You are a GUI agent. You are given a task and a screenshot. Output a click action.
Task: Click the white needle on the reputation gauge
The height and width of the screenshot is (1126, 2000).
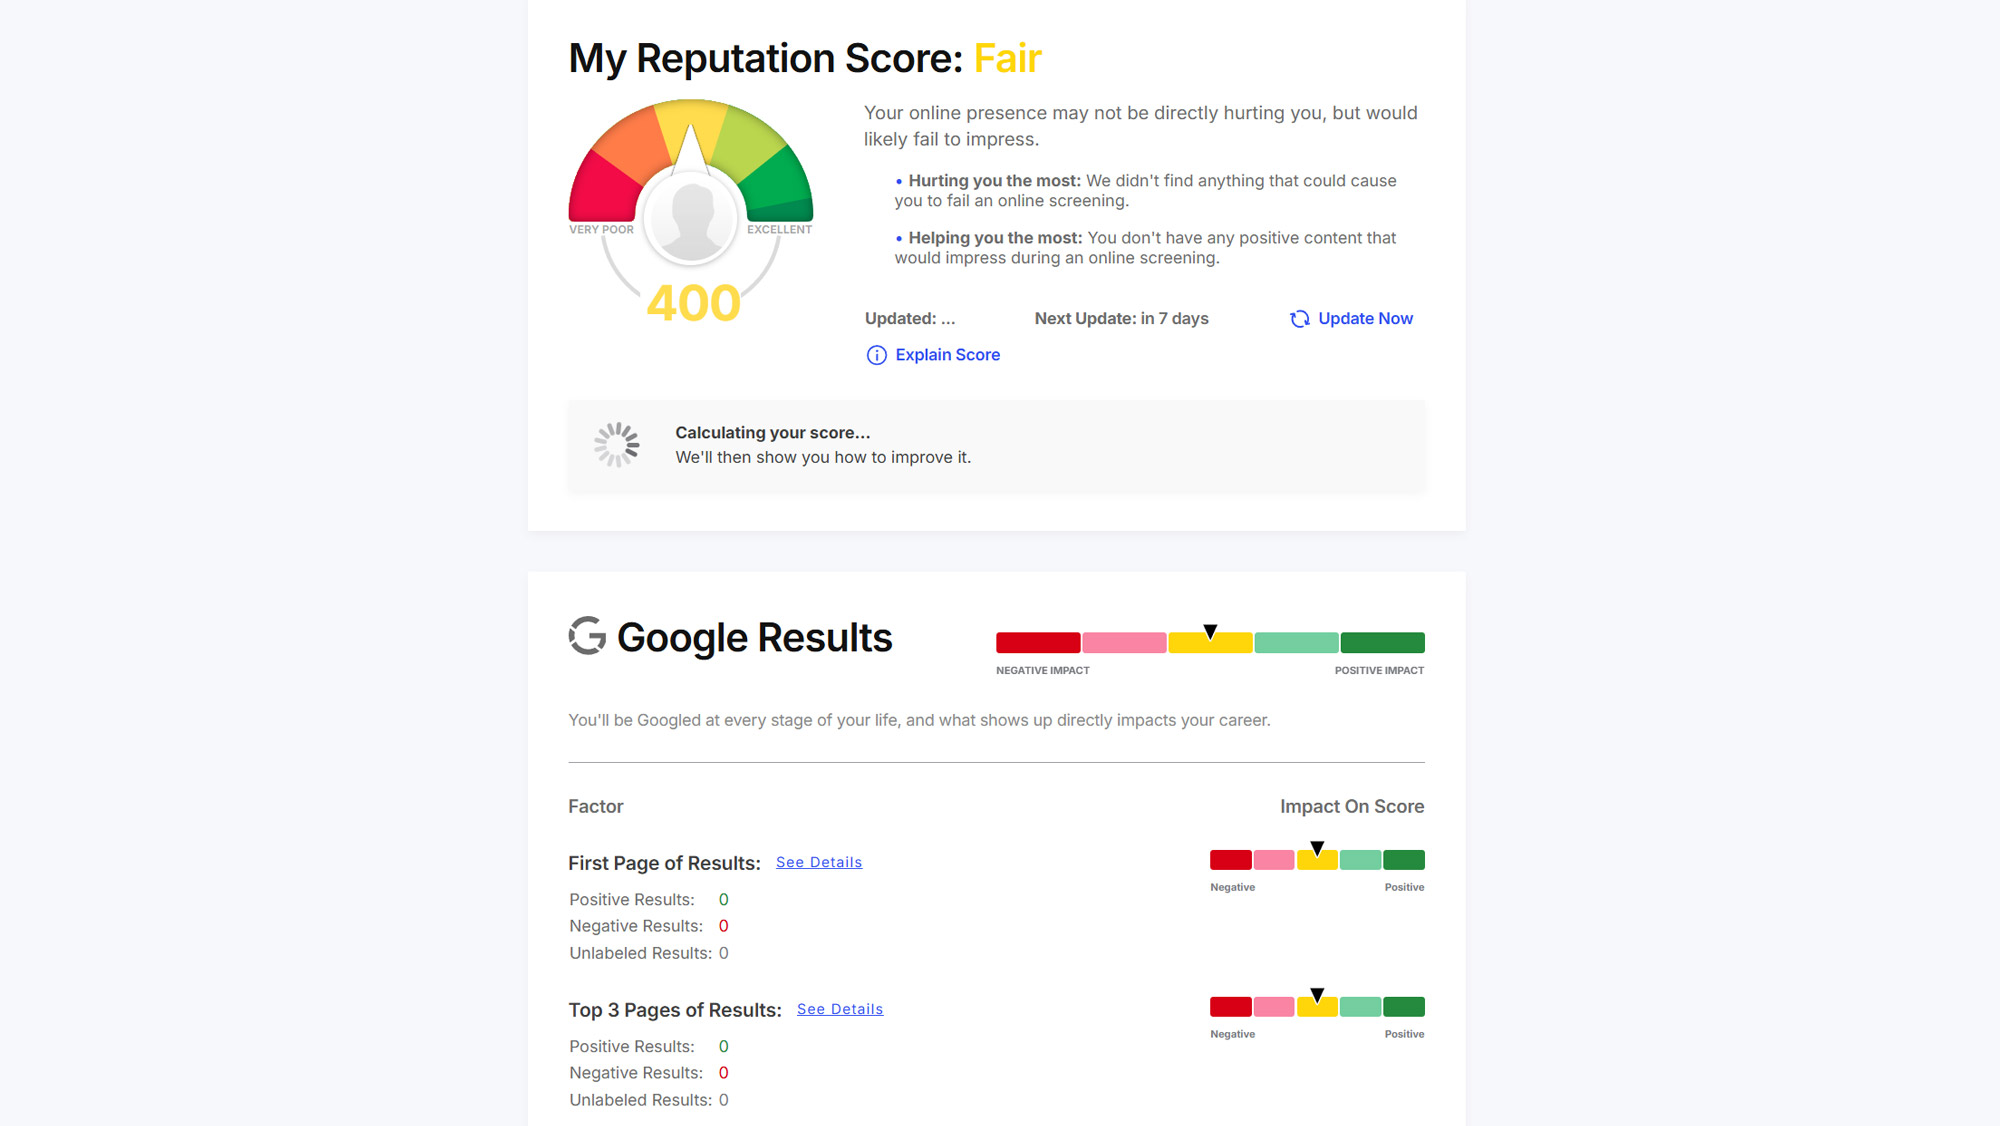690,148
